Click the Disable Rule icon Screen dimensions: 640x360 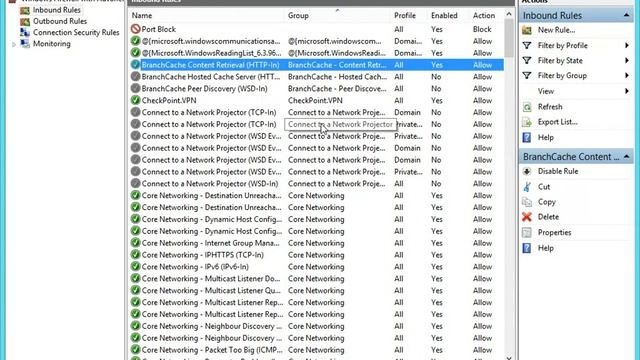[527, 171]
